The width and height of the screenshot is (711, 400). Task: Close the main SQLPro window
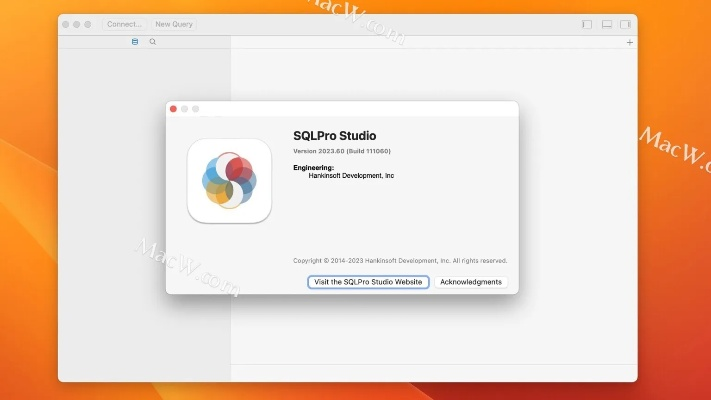(x=65, y=24)
